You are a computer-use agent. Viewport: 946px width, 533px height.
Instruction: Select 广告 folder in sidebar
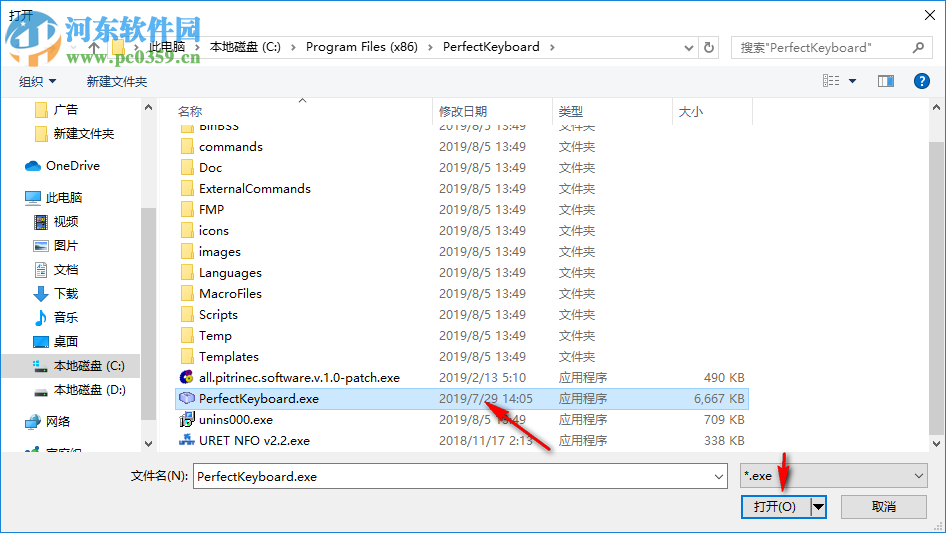(56, 110)
